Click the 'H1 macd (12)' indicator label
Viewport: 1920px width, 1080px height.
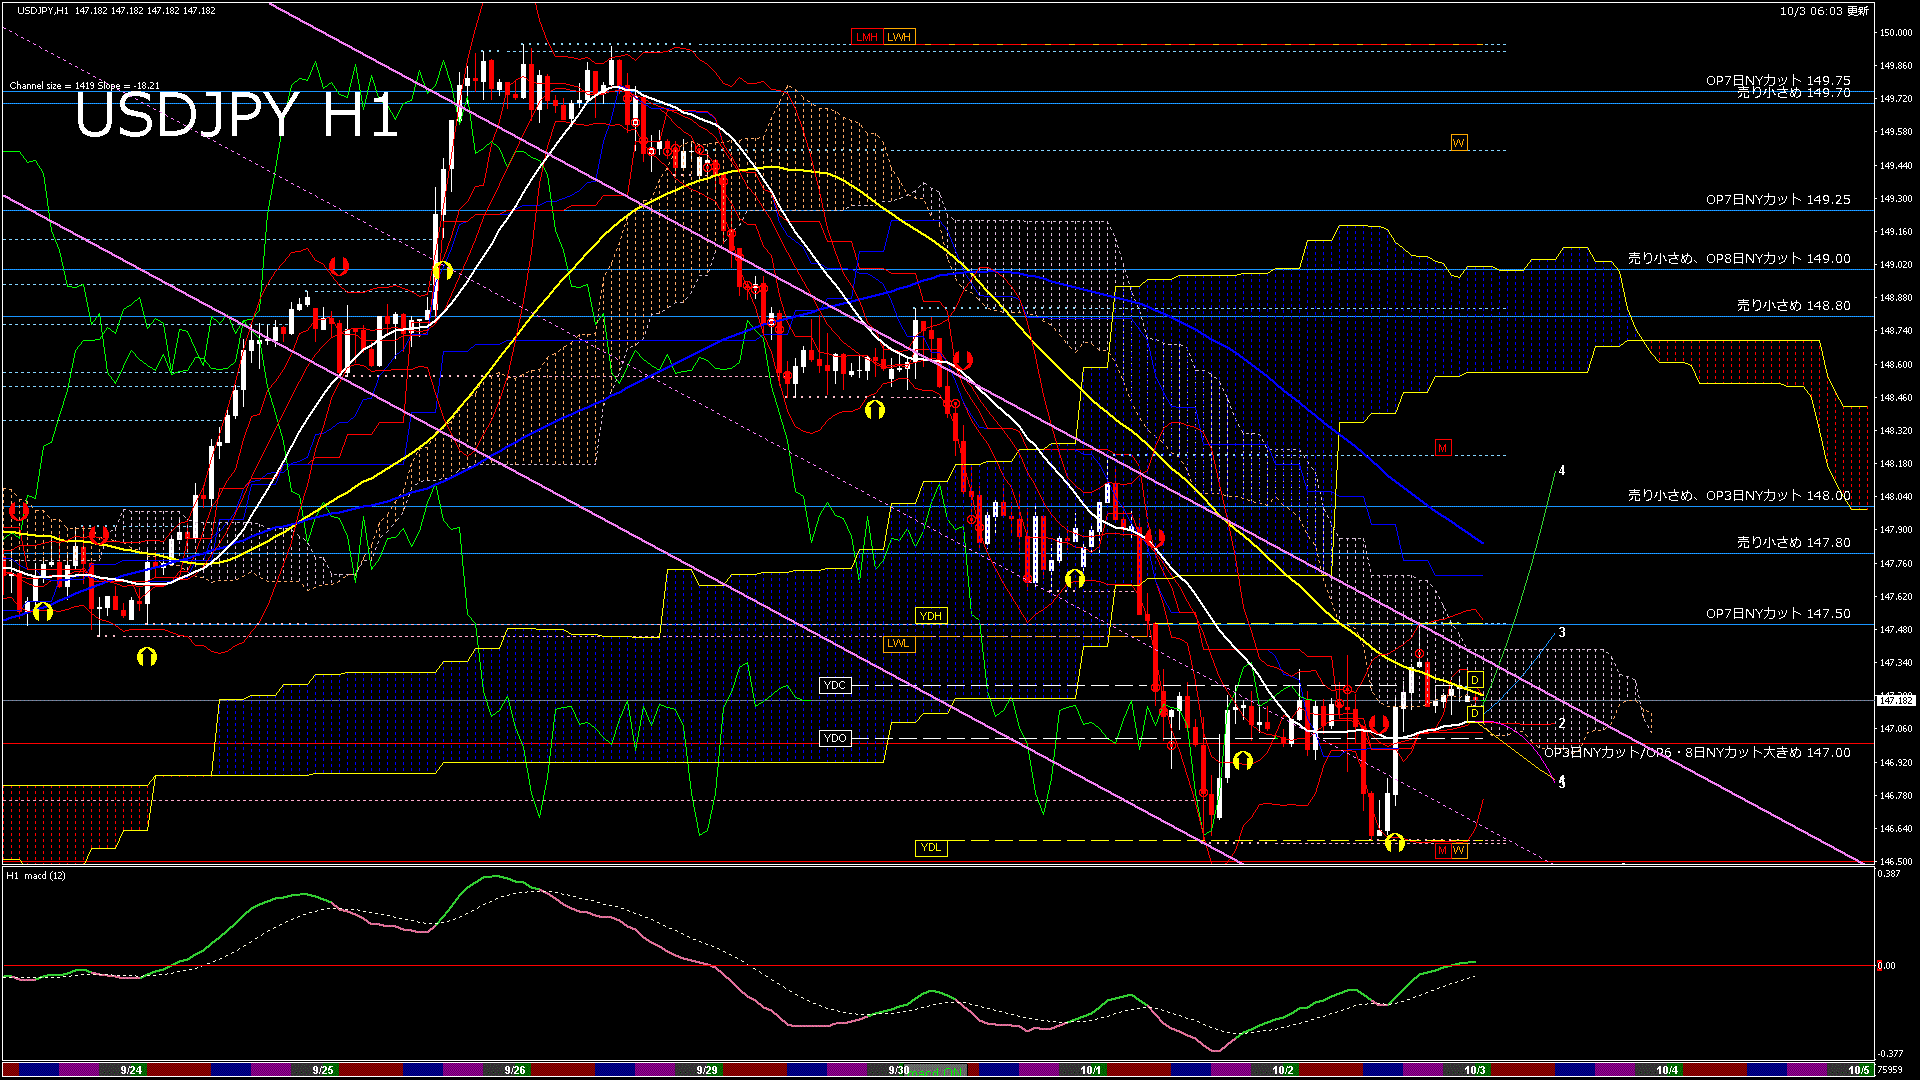(x=37, y=876)
